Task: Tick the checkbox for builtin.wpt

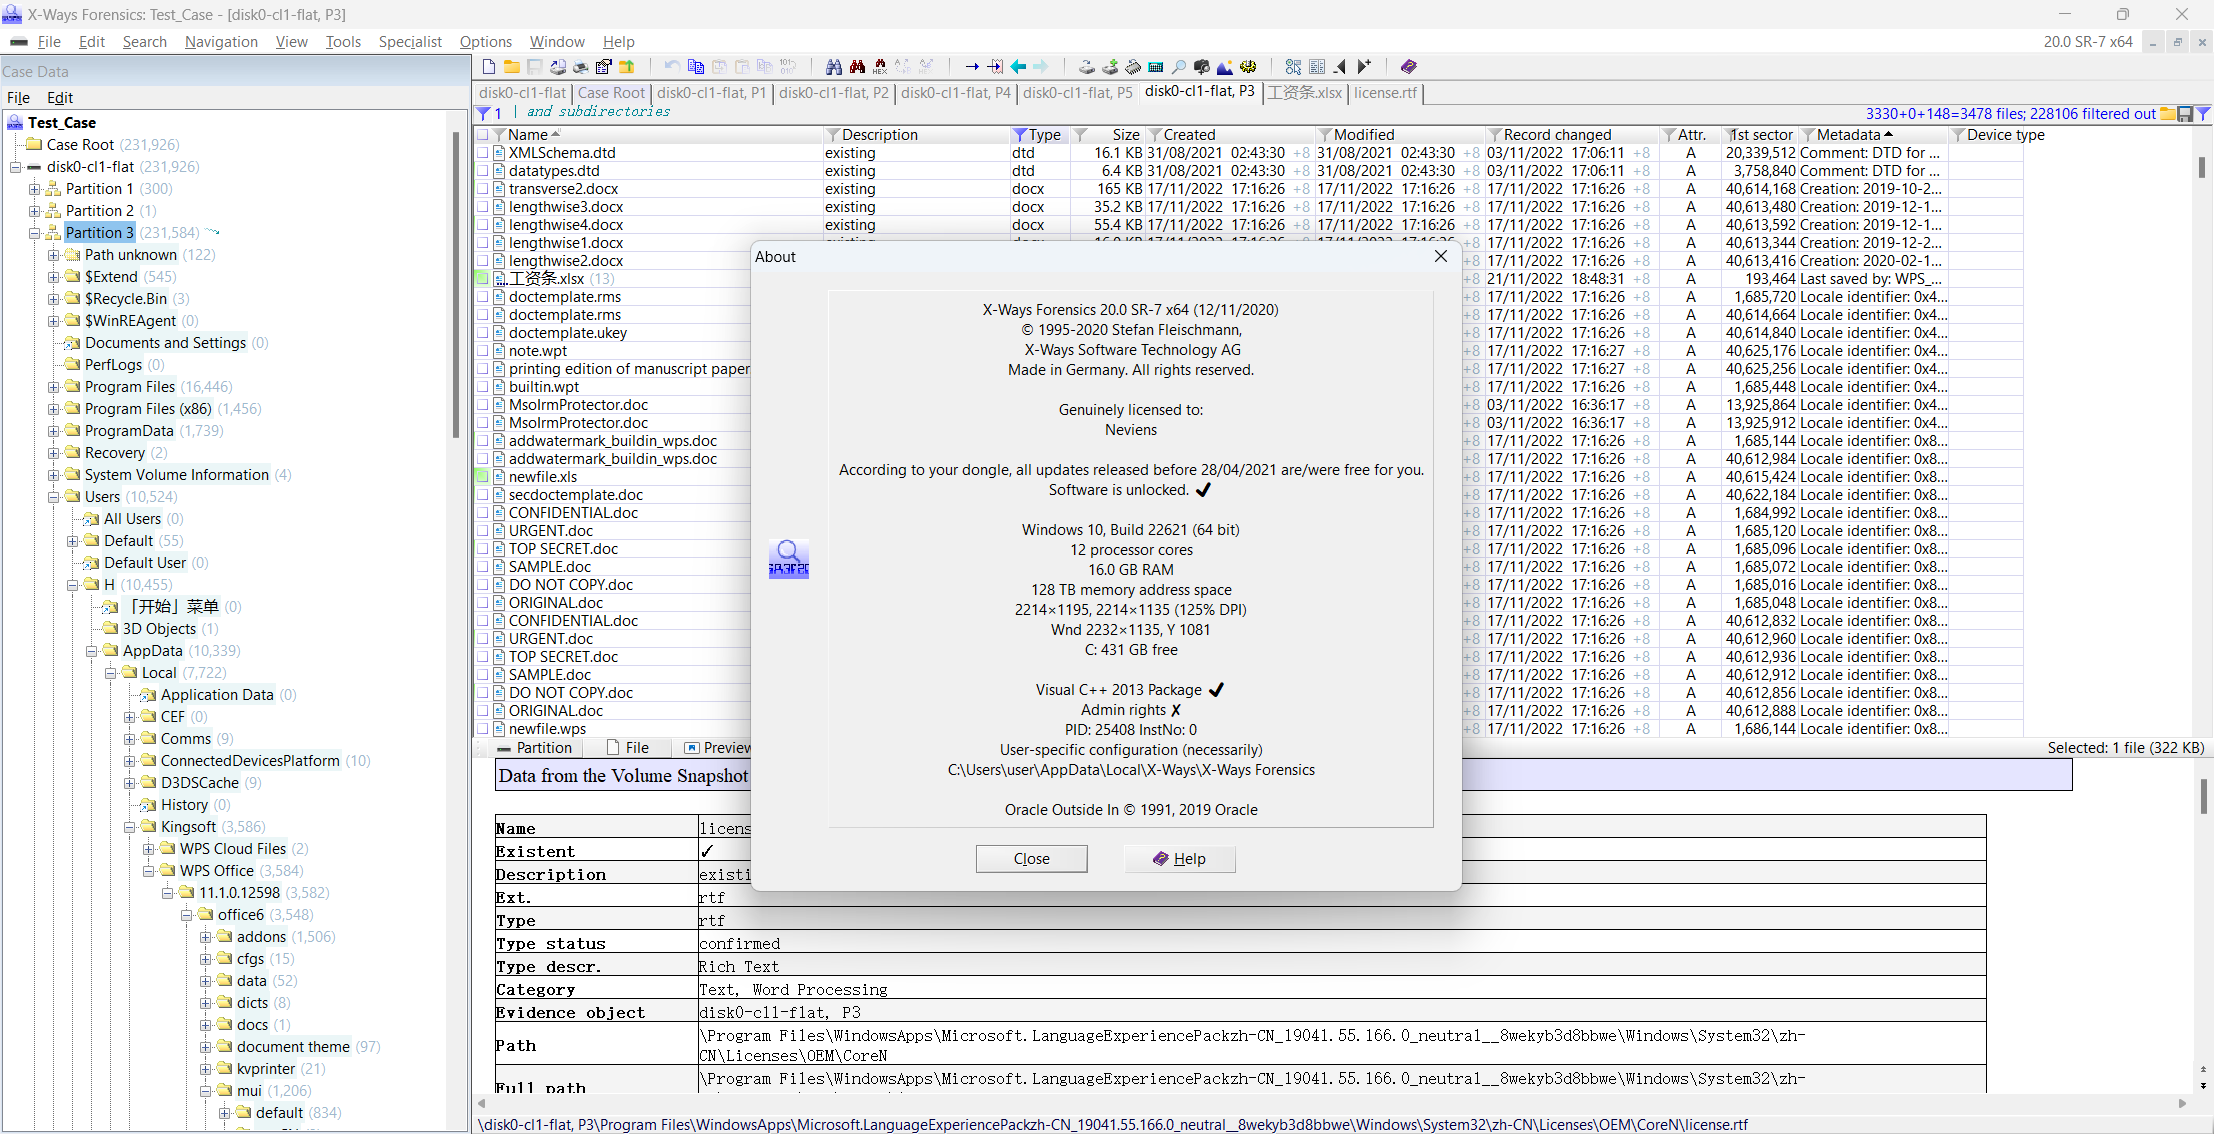Action: tap(483, 387)
